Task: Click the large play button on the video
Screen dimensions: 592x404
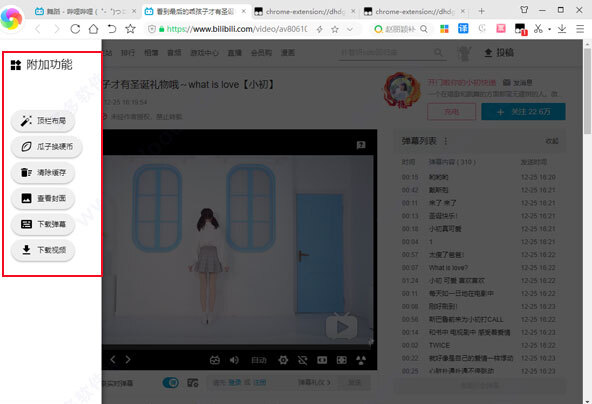Action: click(x=342, y=327)
